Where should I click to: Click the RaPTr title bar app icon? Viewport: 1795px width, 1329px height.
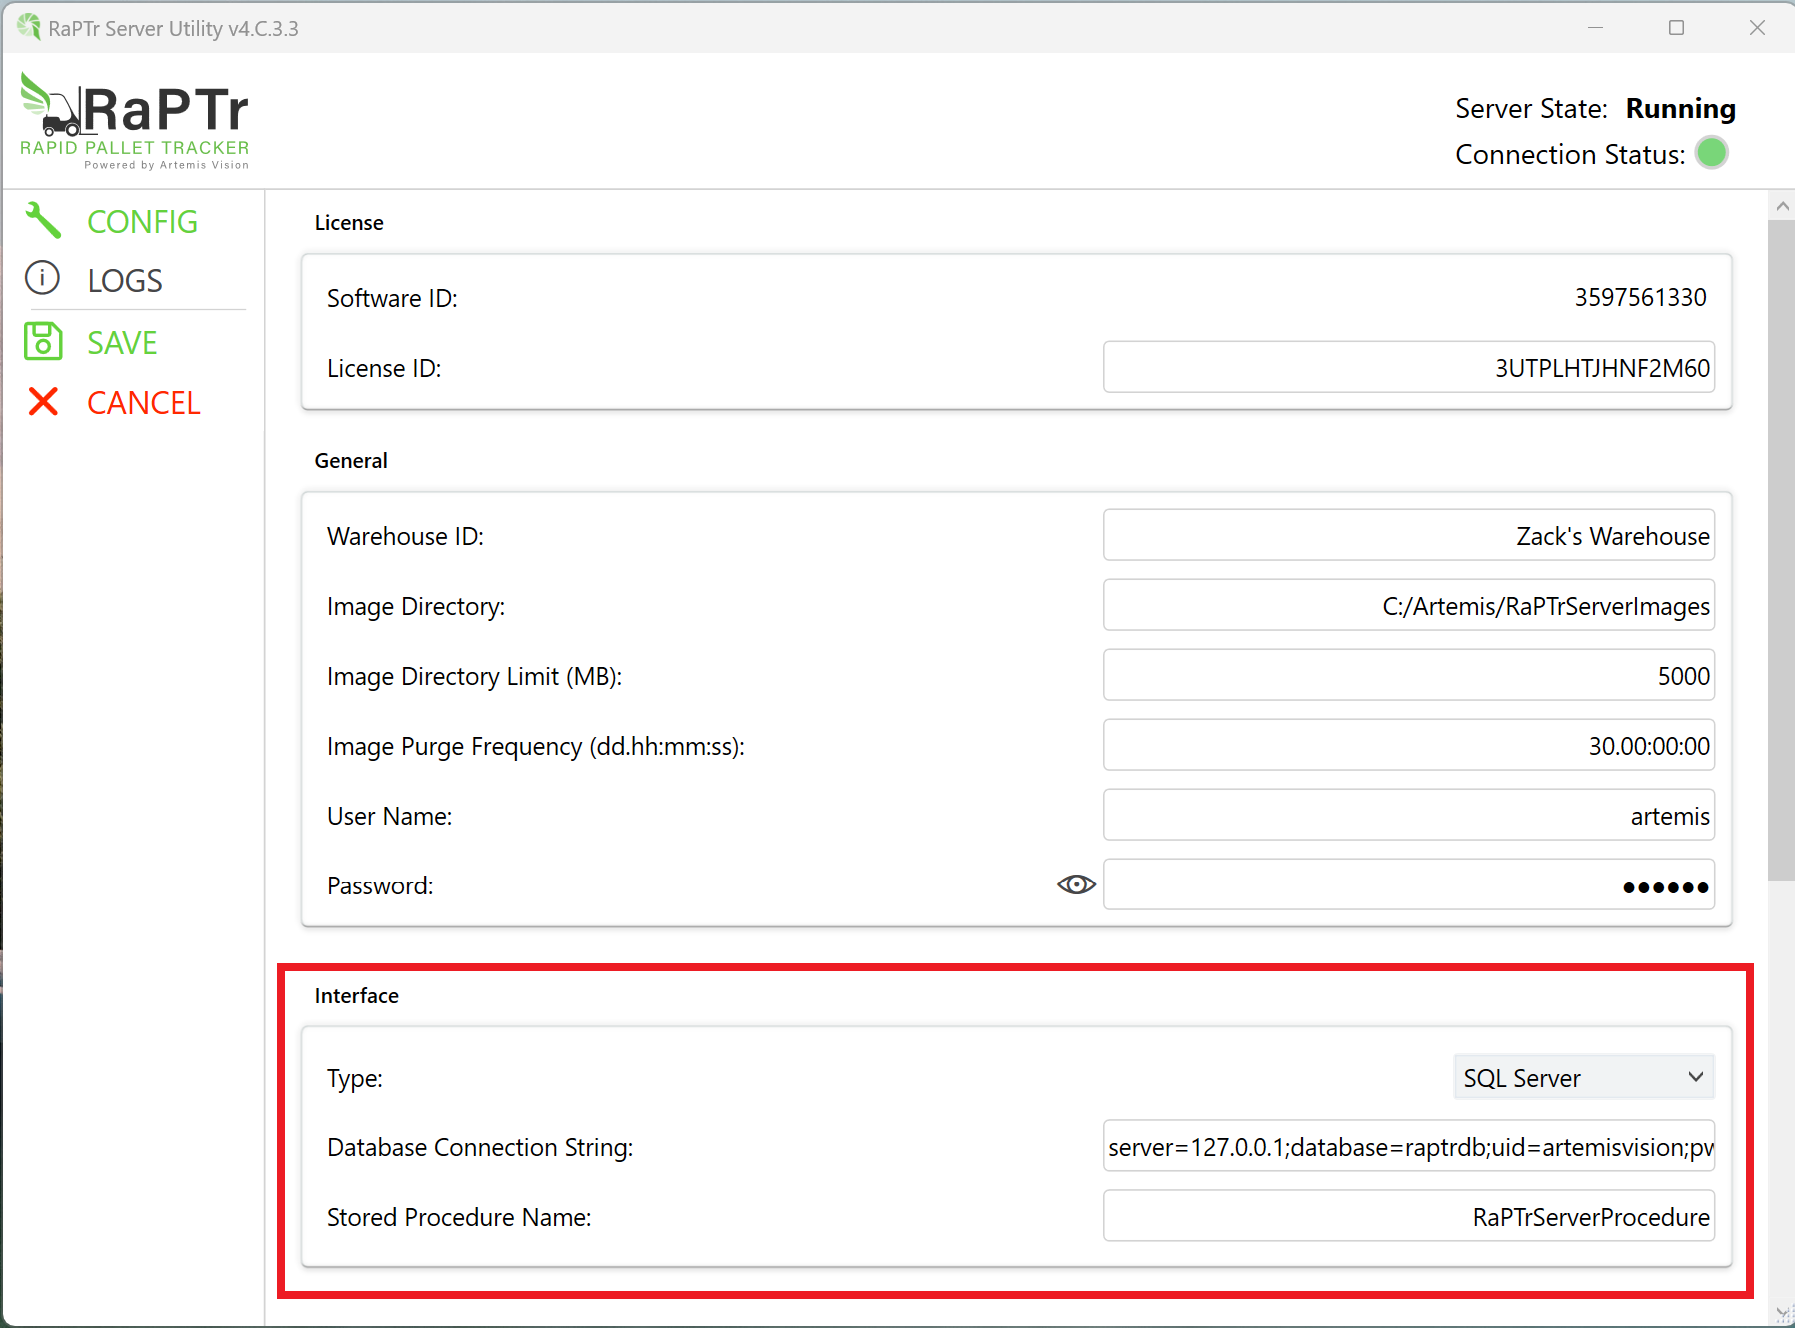point(29,27)
